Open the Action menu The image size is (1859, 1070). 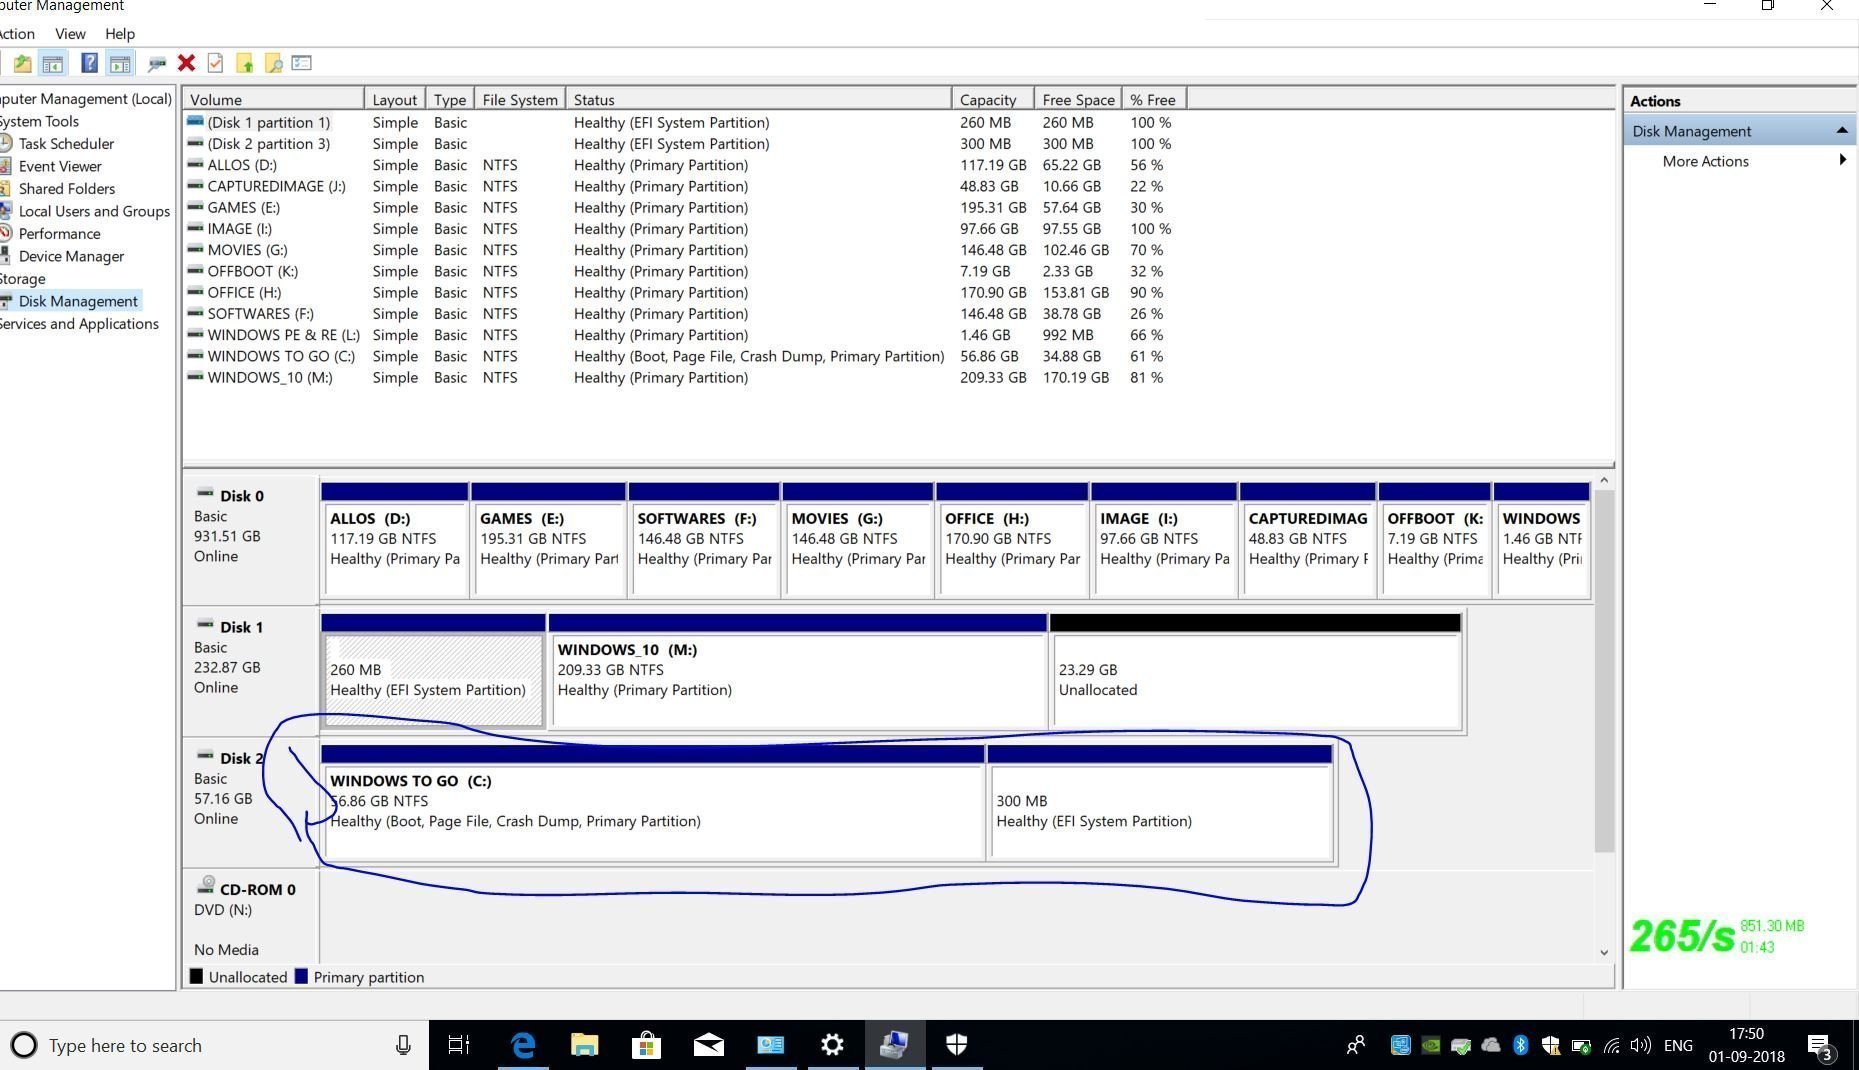pyautogui.click(x=17, y=33)
